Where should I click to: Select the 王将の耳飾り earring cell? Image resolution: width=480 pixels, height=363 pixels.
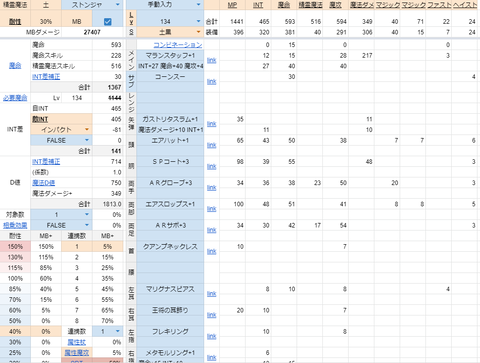tap(170, 310)
